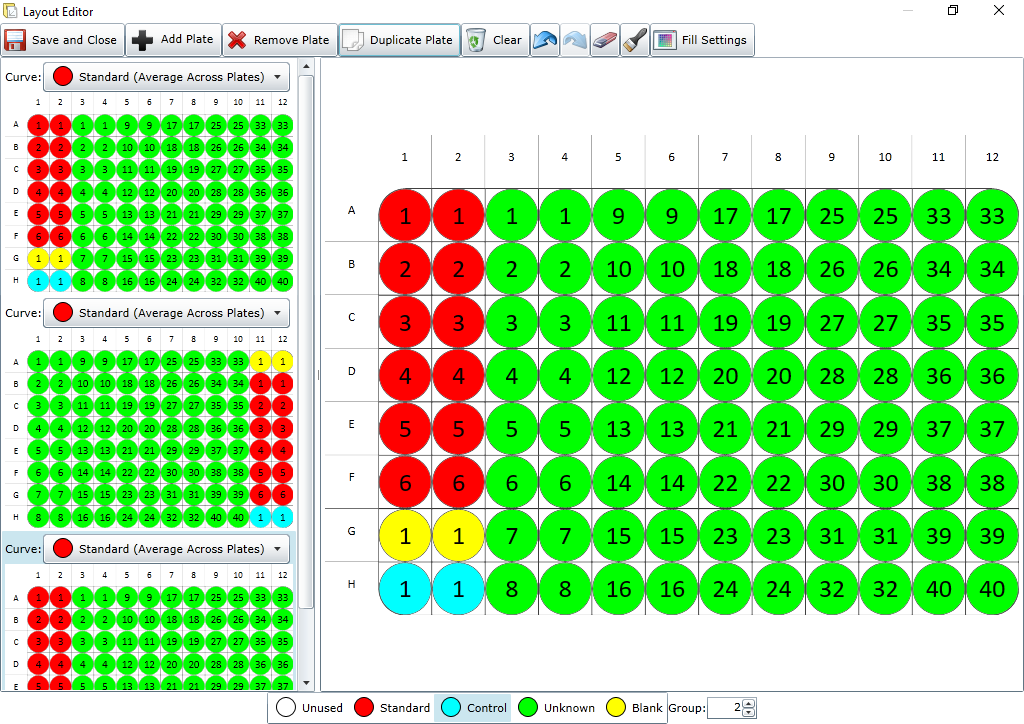Clear the plate layout with trash icon
Viewport: 1024px width, 724px height.
click(494, 40)
